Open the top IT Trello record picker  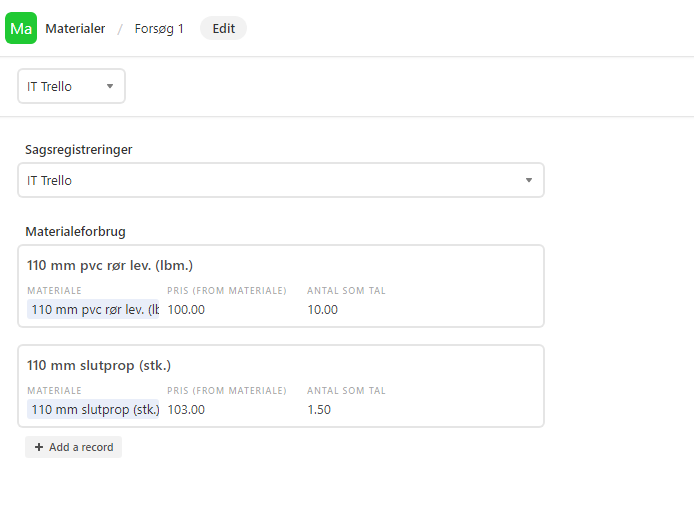tap(71, 86)
